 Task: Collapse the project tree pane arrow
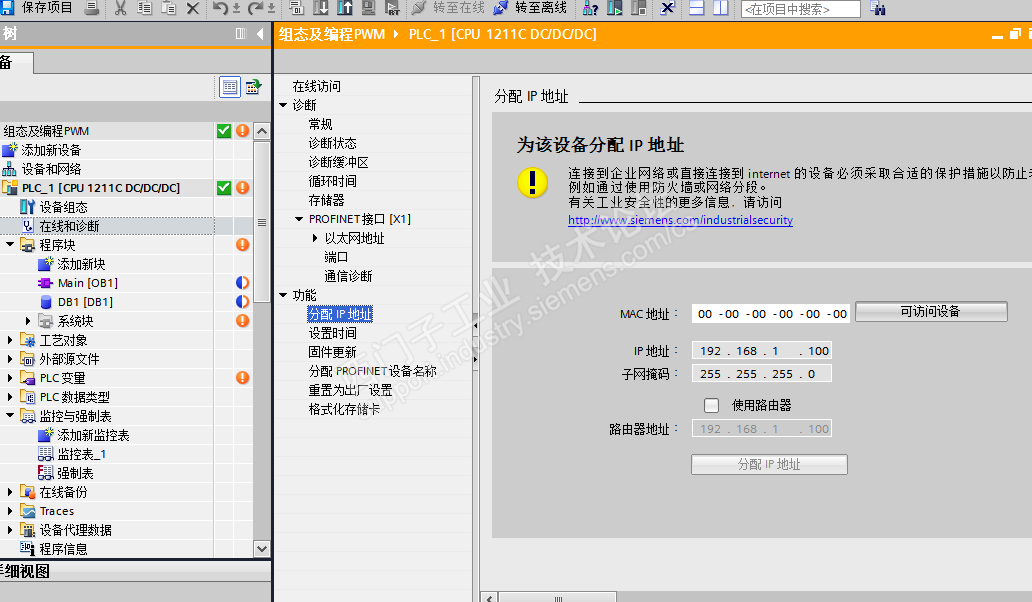[261, 34]
